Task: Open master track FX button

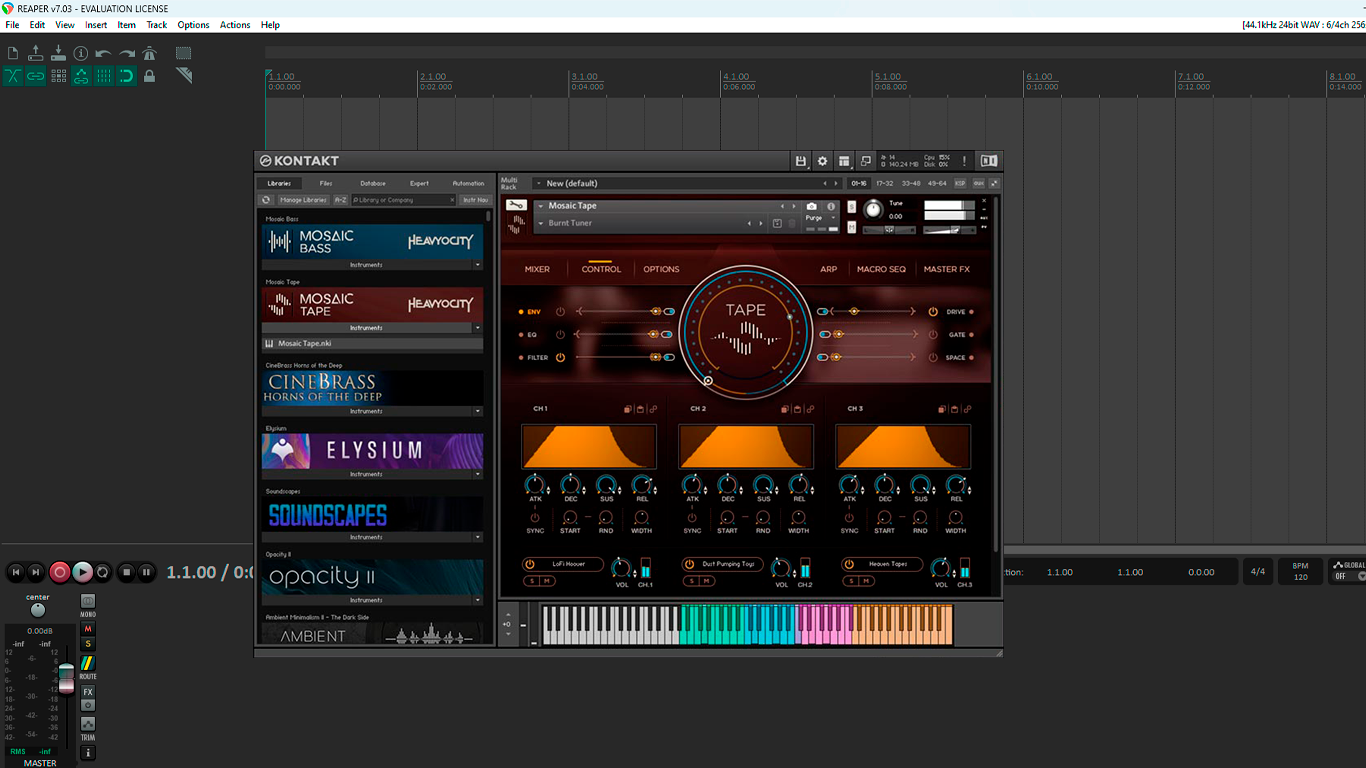Action: pyautogui.click(x=88, y=692)
